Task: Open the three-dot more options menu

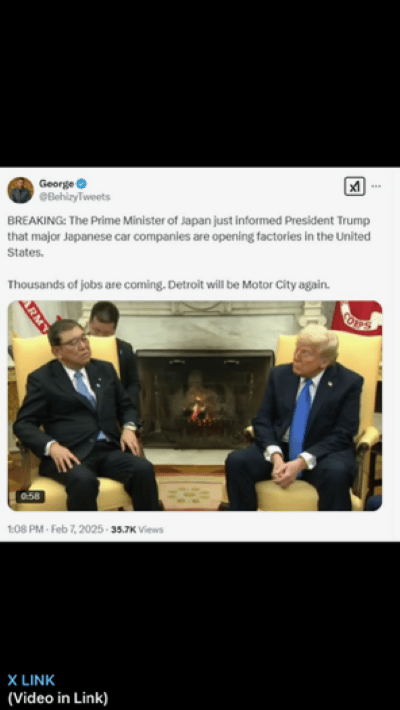Action: click(x=376, y=186)
